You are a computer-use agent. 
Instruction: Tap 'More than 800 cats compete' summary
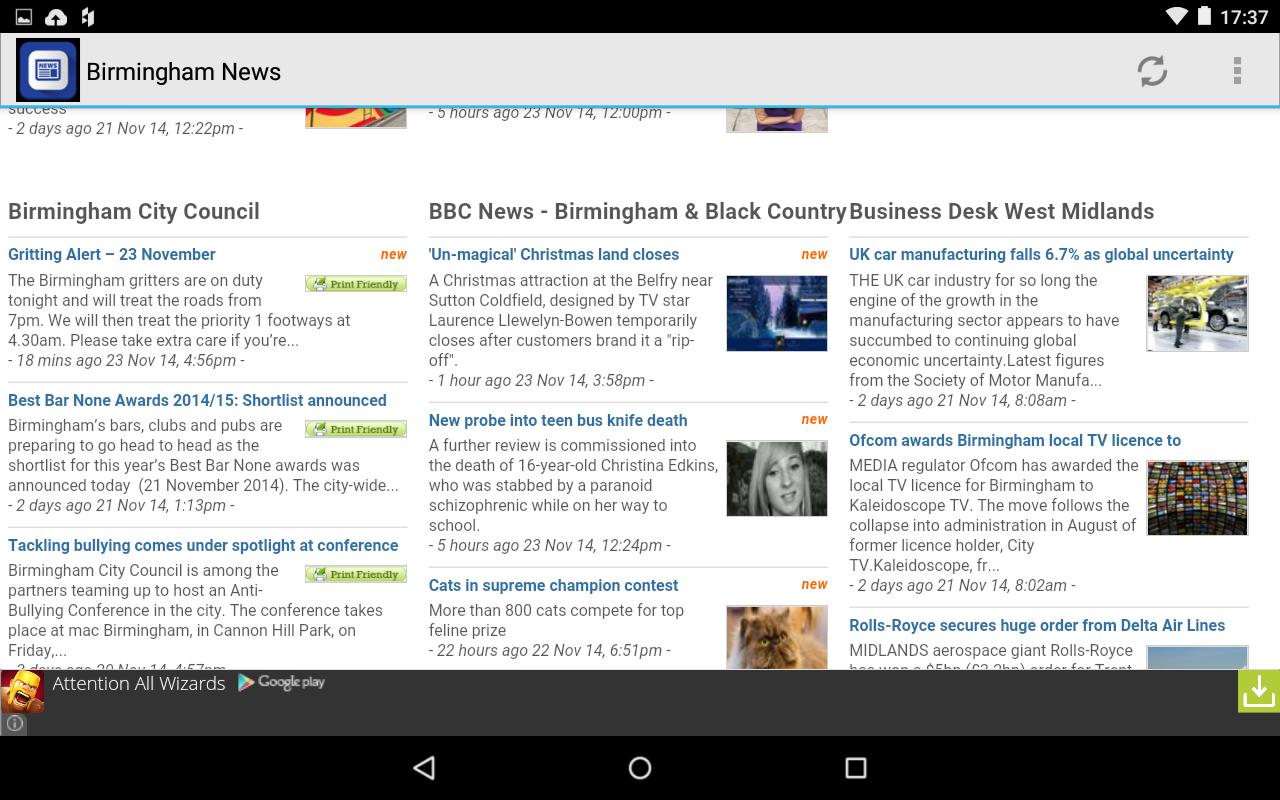click(556, 620)
